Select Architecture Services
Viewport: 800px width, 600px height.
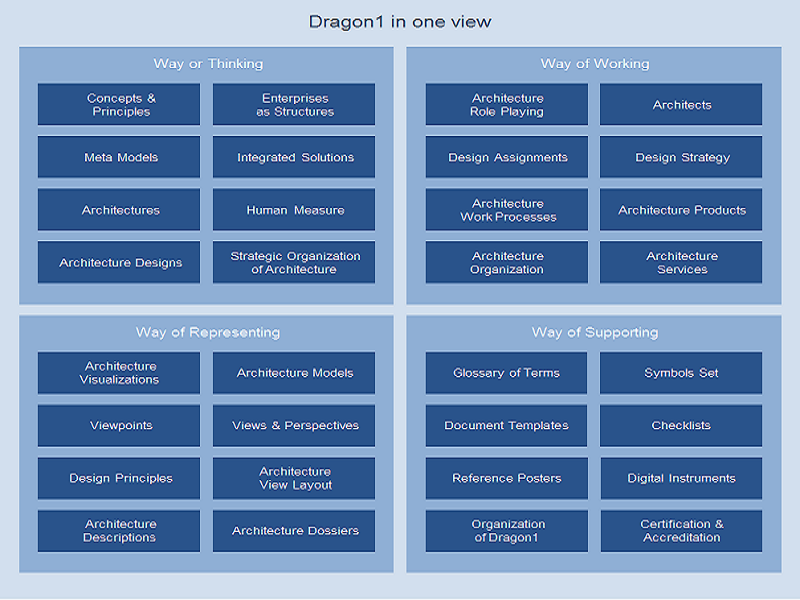click(681, 262)
